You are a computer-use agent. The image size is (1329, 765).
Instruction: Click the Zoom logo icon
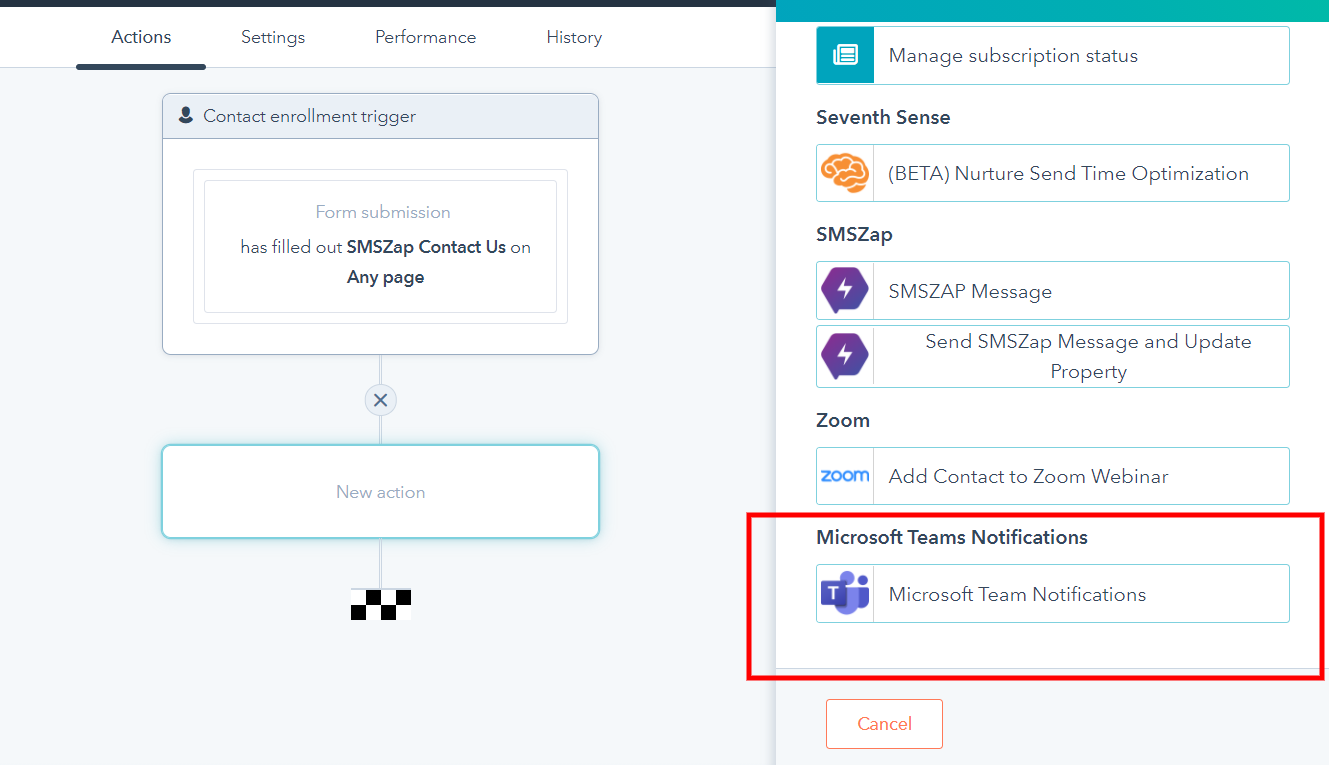(x=845, y=476)
